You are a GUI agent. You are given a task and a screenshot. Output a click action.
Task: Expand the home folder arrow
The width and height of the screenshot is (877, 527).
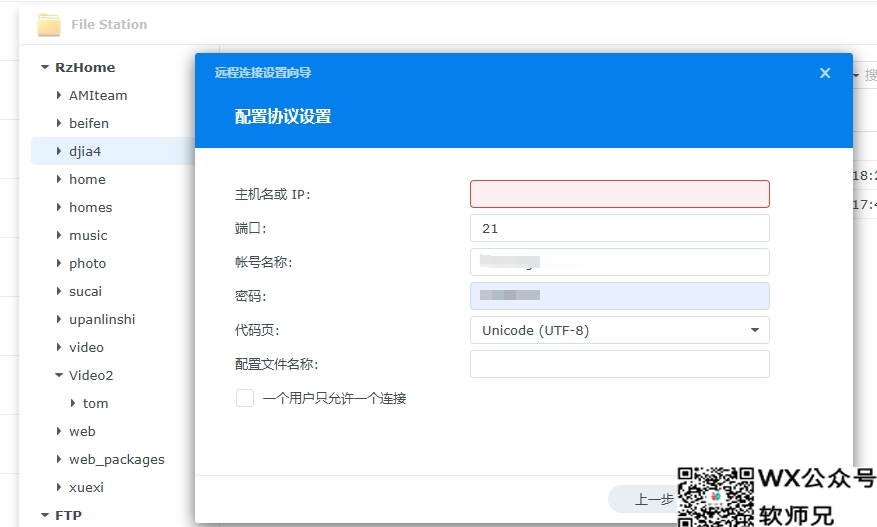[59, 179]
